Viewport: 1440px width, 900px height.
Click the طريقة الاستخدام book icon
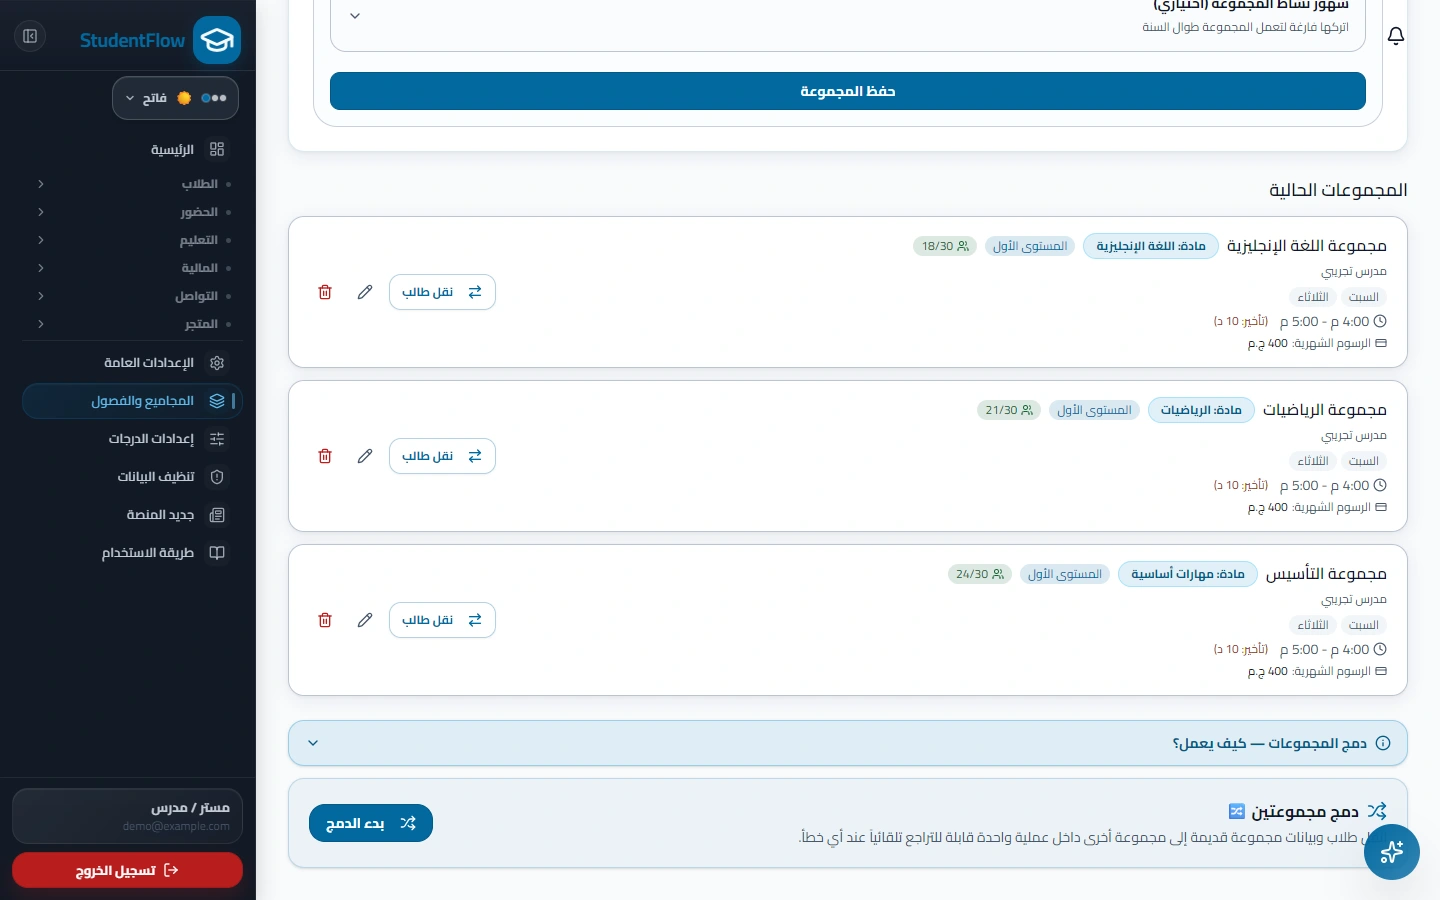(x=217, y=553)
